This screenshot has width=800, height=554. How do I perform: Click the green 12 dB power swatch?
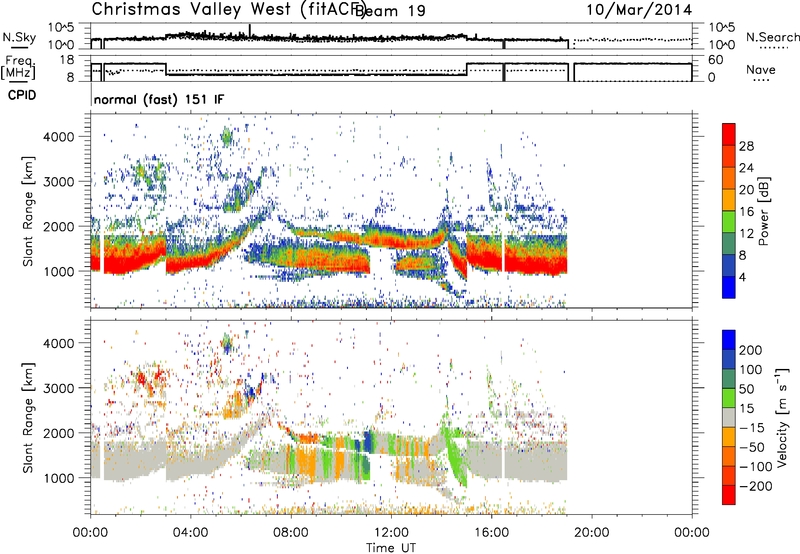pyautogui.click(x=729, y=222)
